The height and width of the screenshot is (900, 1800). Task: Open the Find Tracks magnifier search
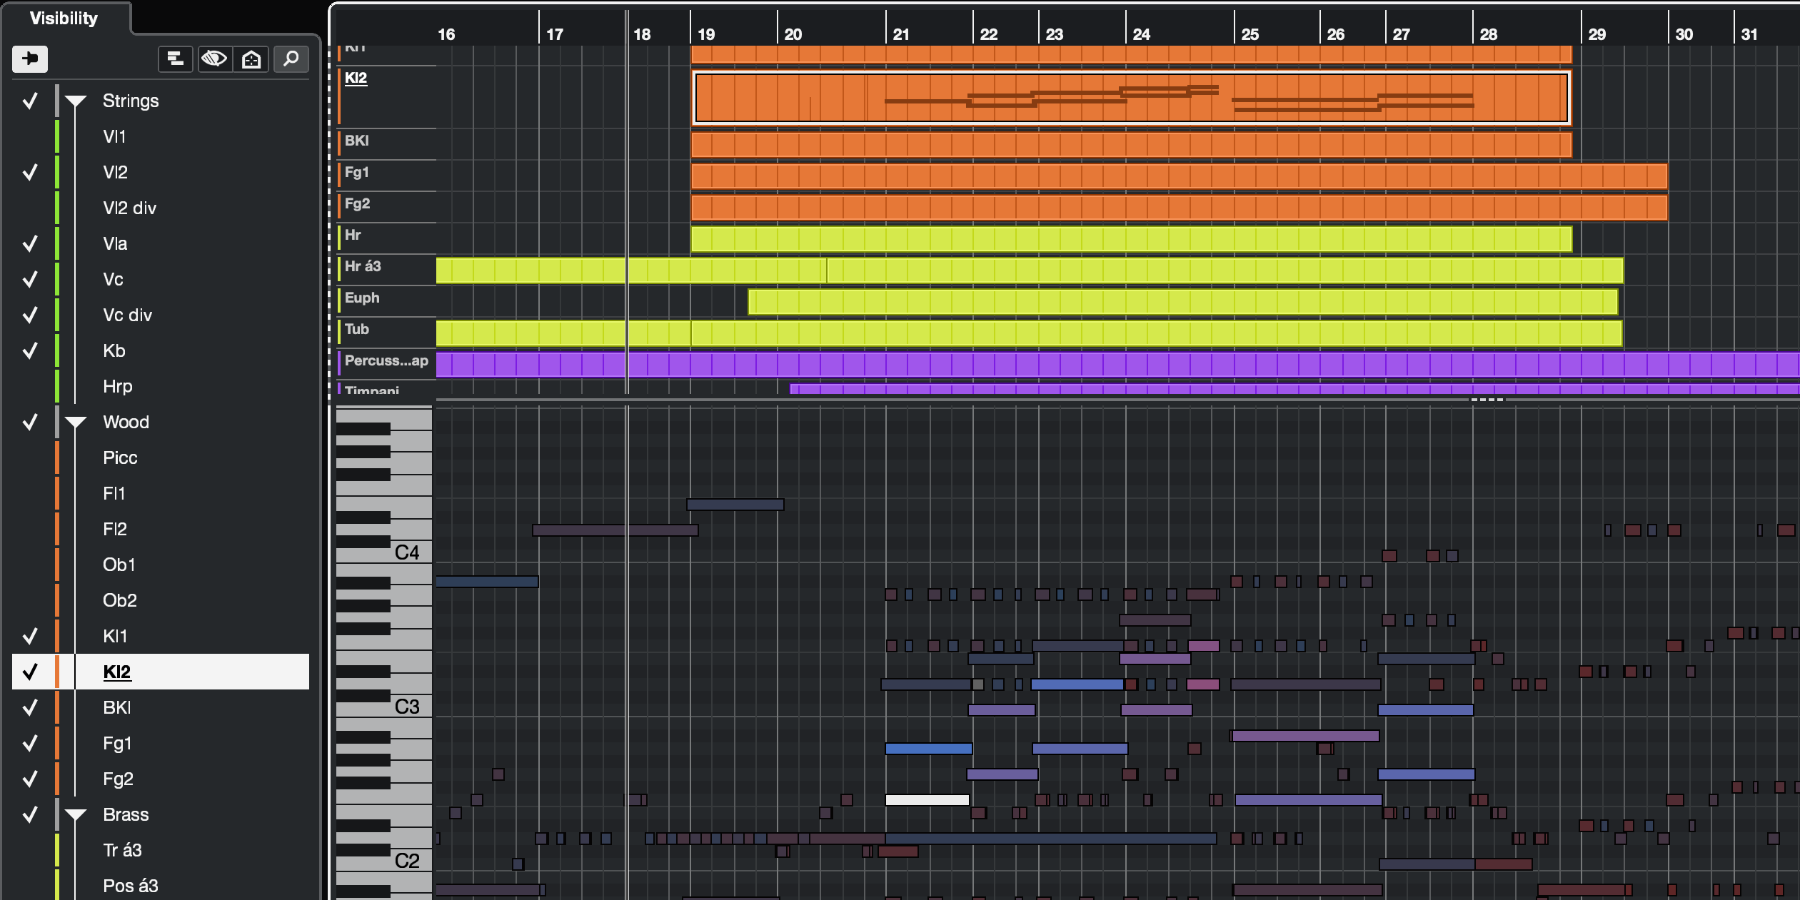pos(290,58)
